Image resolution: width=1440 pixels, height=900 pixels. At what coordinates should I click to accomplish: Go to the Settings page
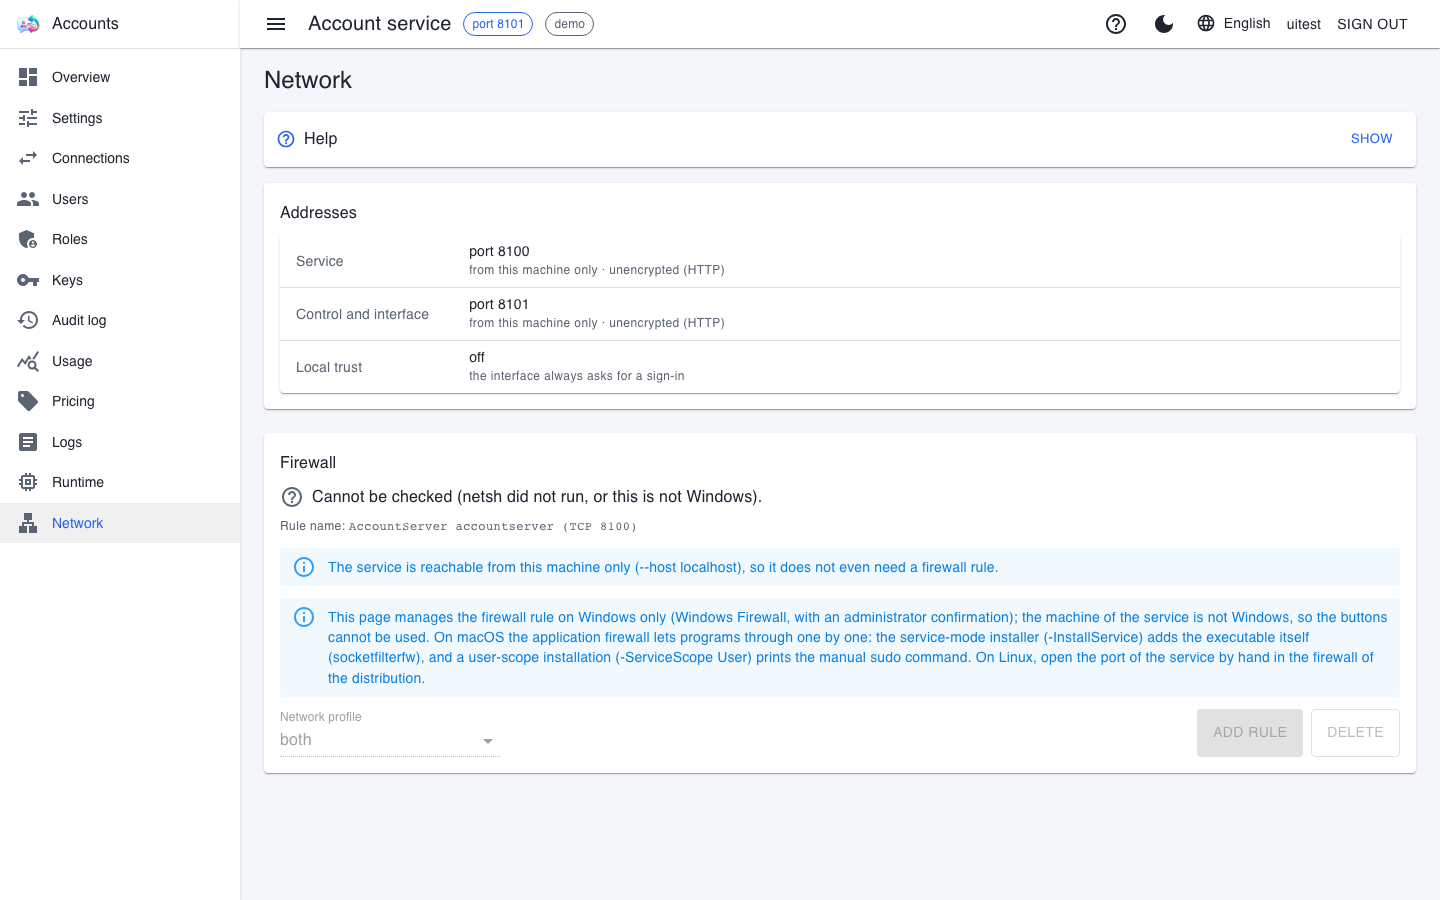[120, 118]
